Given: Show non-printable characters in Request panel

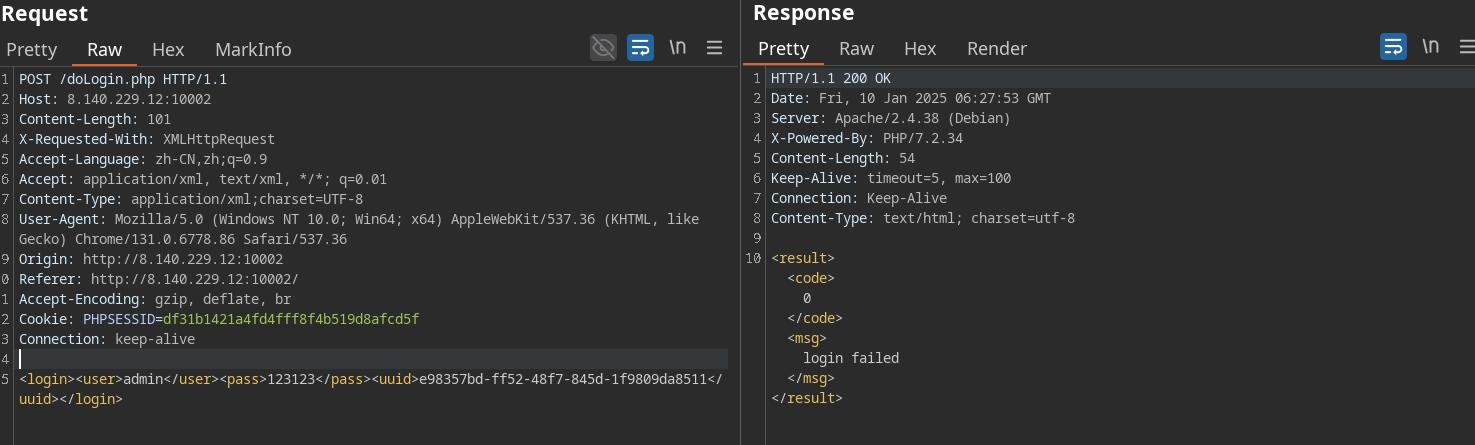Looking at the screenshot, I should (677, 47).
